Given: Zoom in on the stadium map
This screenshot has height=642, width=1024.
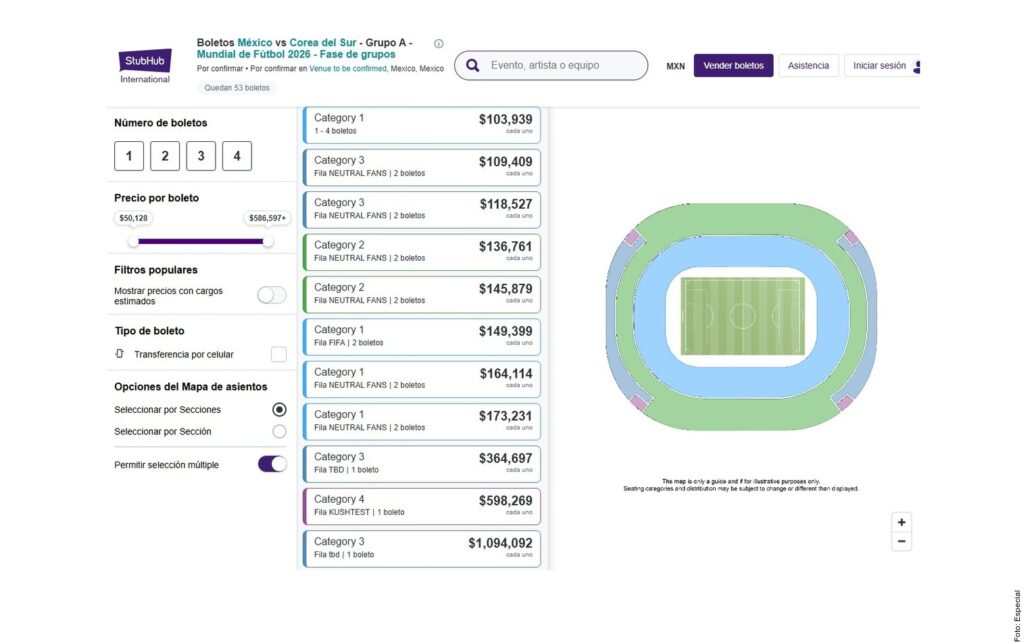Looking at the screenshot, I should tap(901, 522).
